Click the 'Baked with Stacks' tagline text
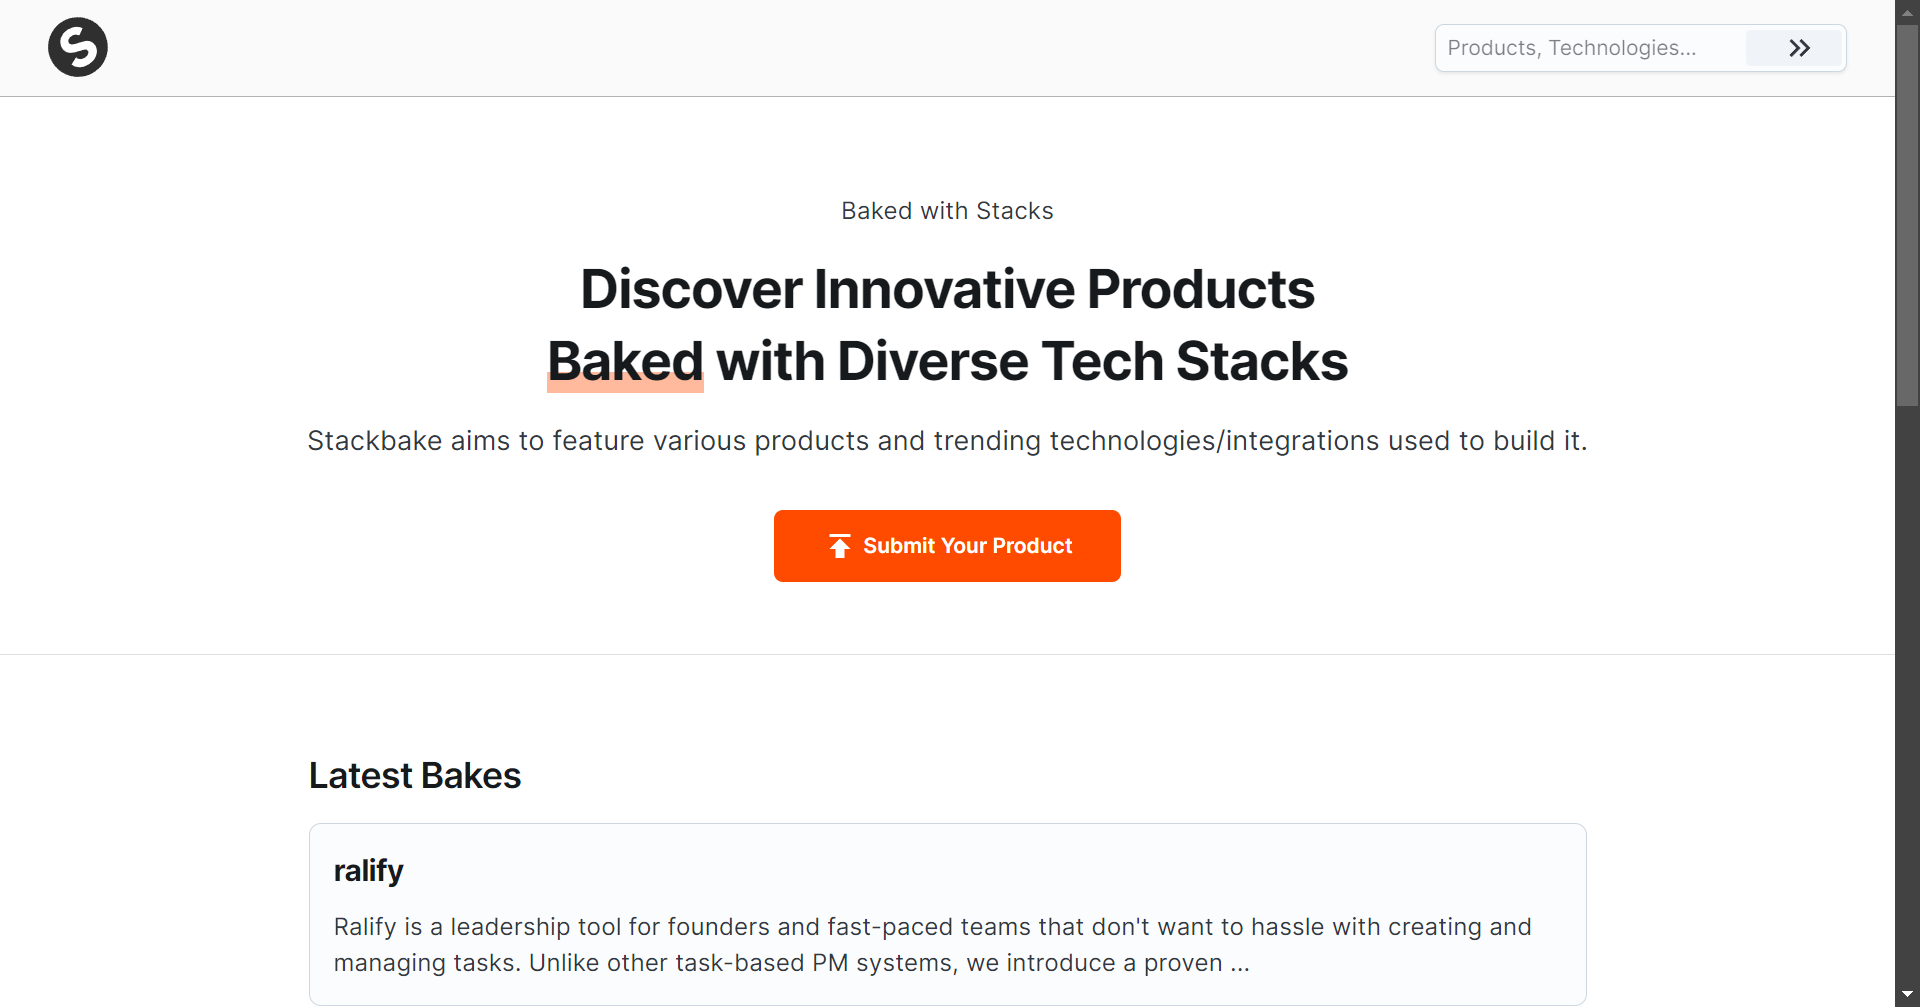Viewport: 1920px width, 1007px height. [x=946, y=210]
